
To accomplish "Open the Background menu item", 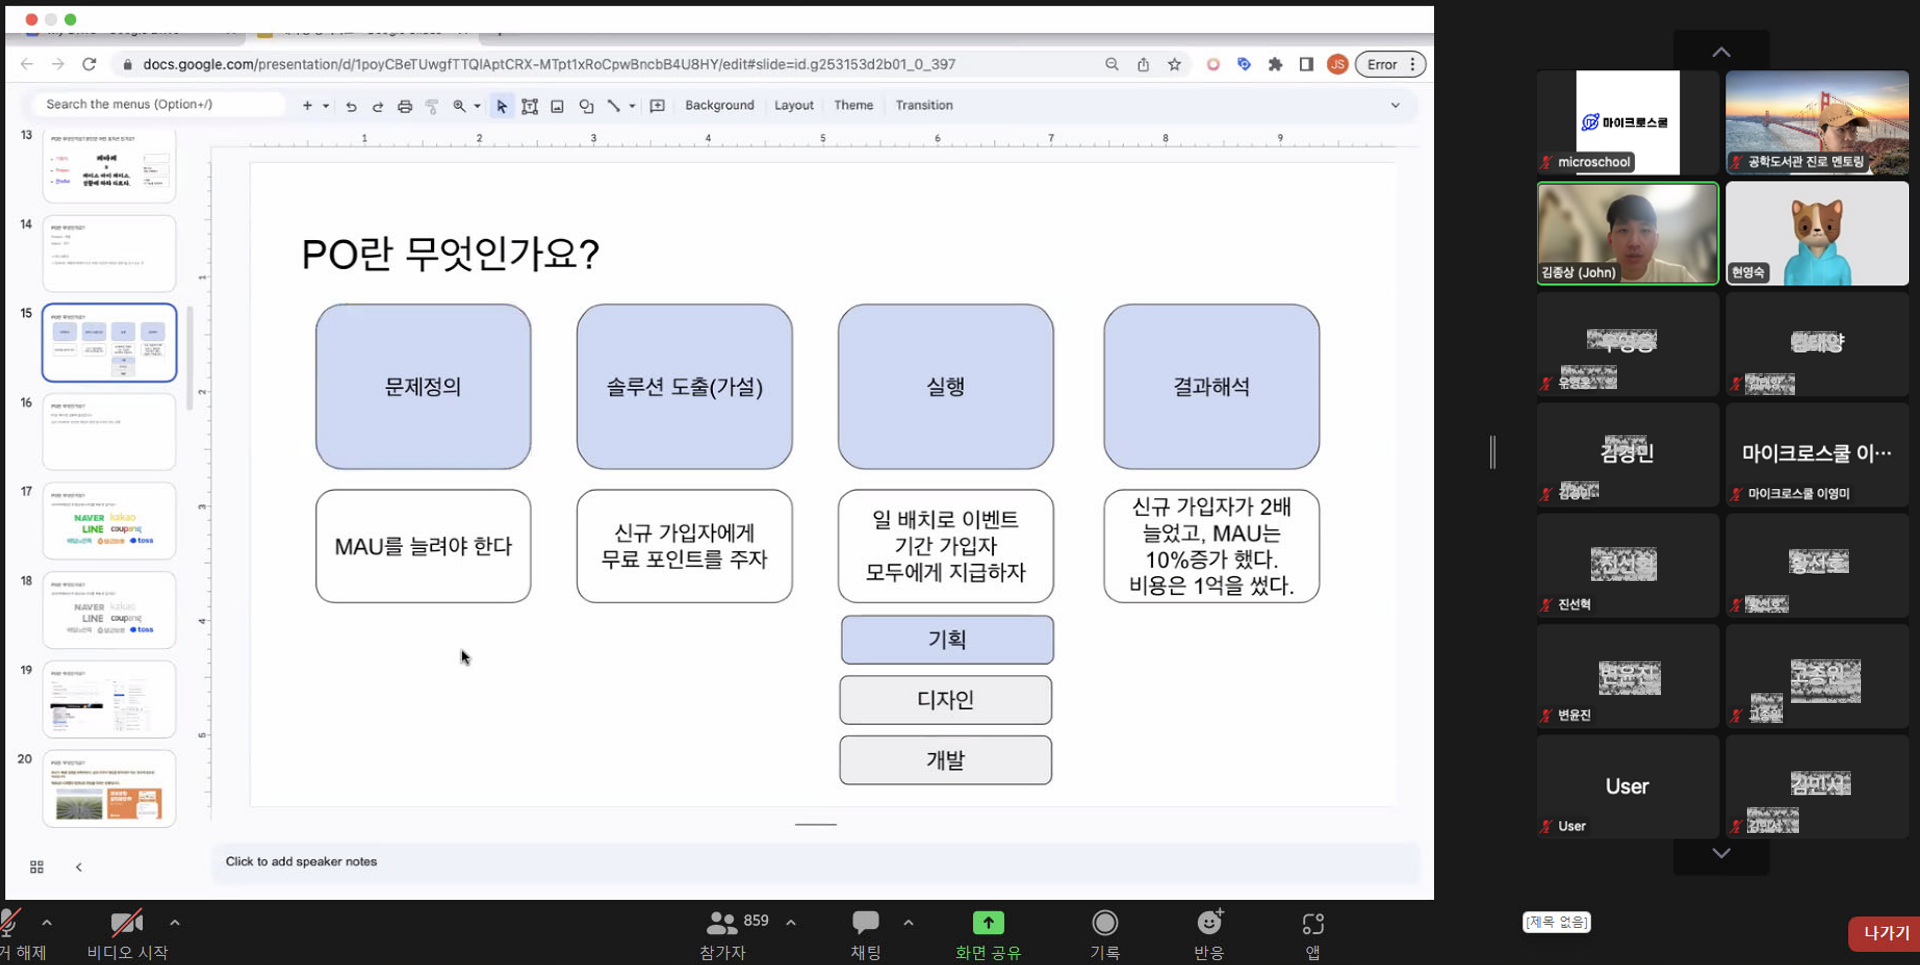I will (719, 105).
